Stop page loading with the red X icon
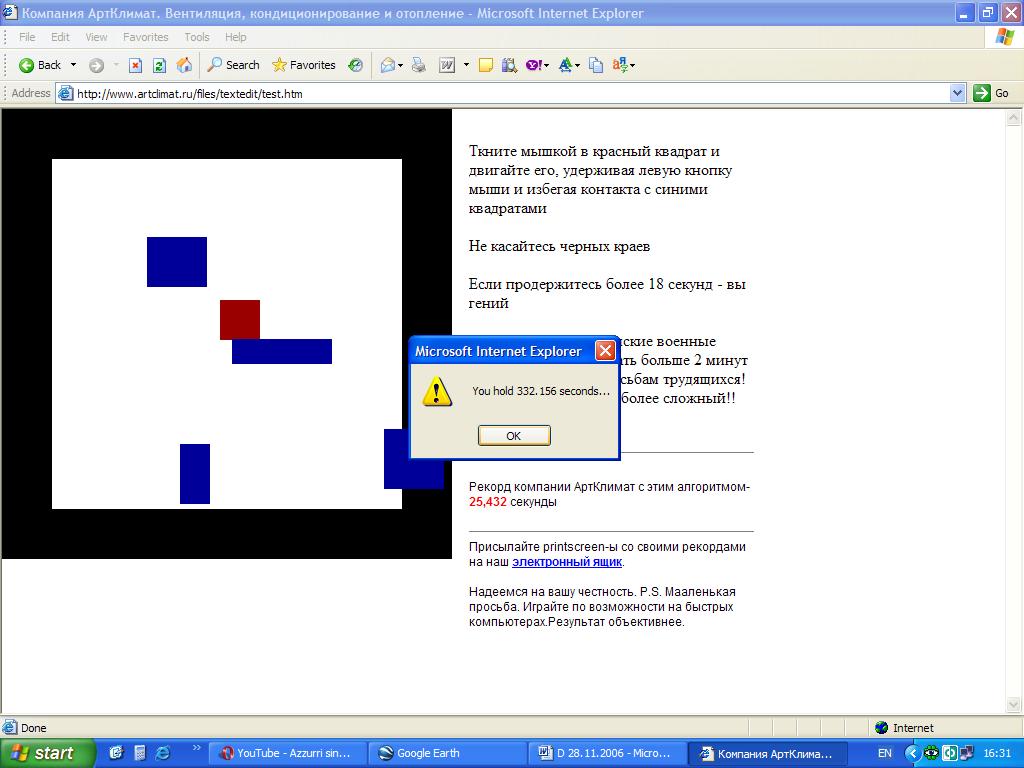1024x768 pixels. [x=135, y=65]
